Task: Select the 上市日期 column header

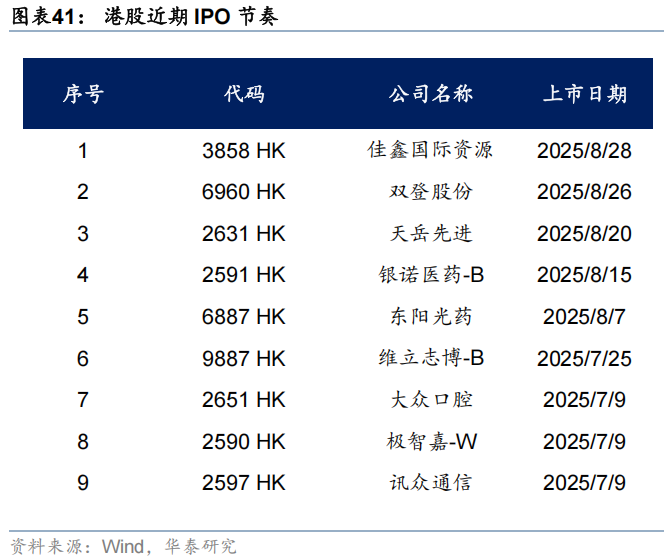Action: (x=584, y=94)
